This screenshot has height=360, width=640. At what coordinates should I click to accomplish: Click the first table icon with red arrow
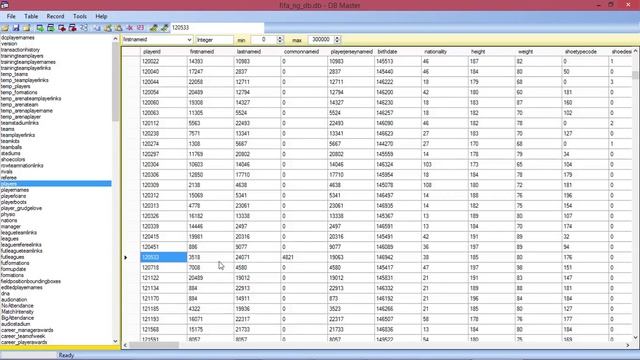coord(62,28)
